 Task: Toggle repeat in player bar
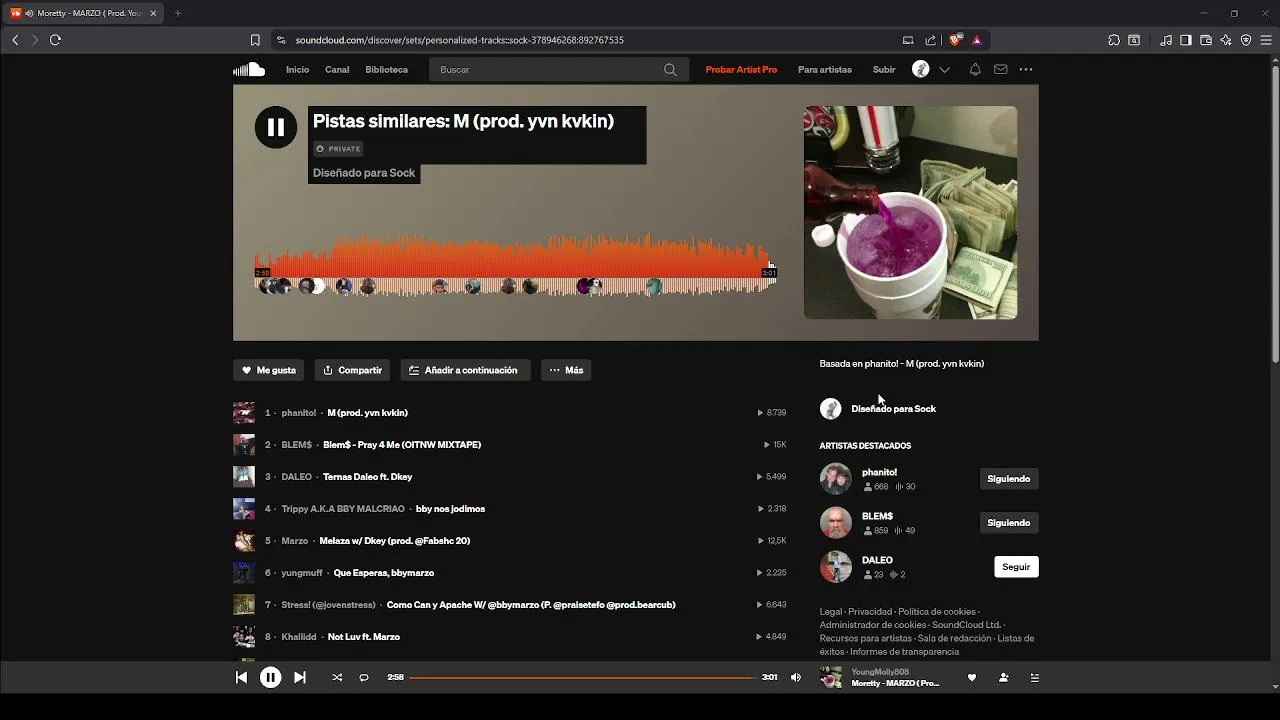point(364,677)
